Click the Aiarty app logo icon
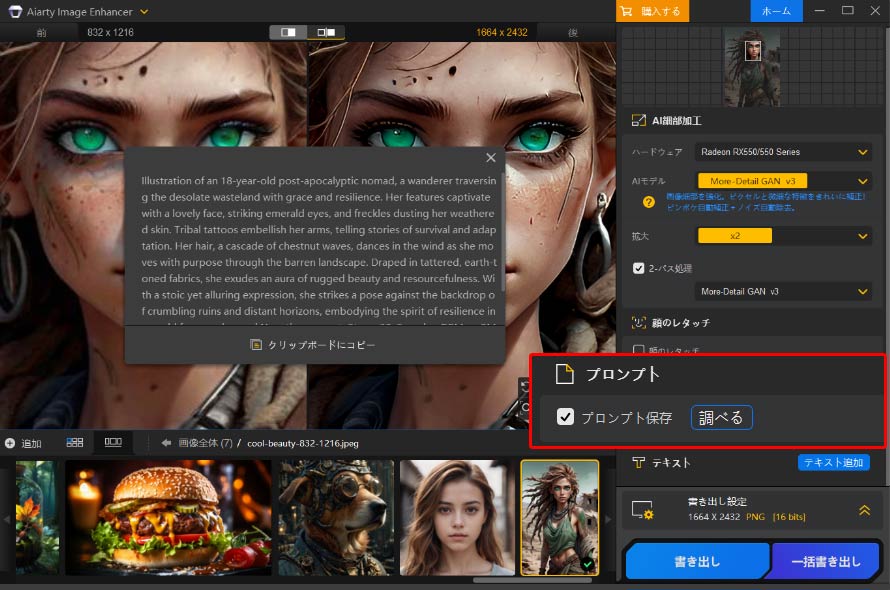This screenshot has width=890, height=590. coord(15,11)
